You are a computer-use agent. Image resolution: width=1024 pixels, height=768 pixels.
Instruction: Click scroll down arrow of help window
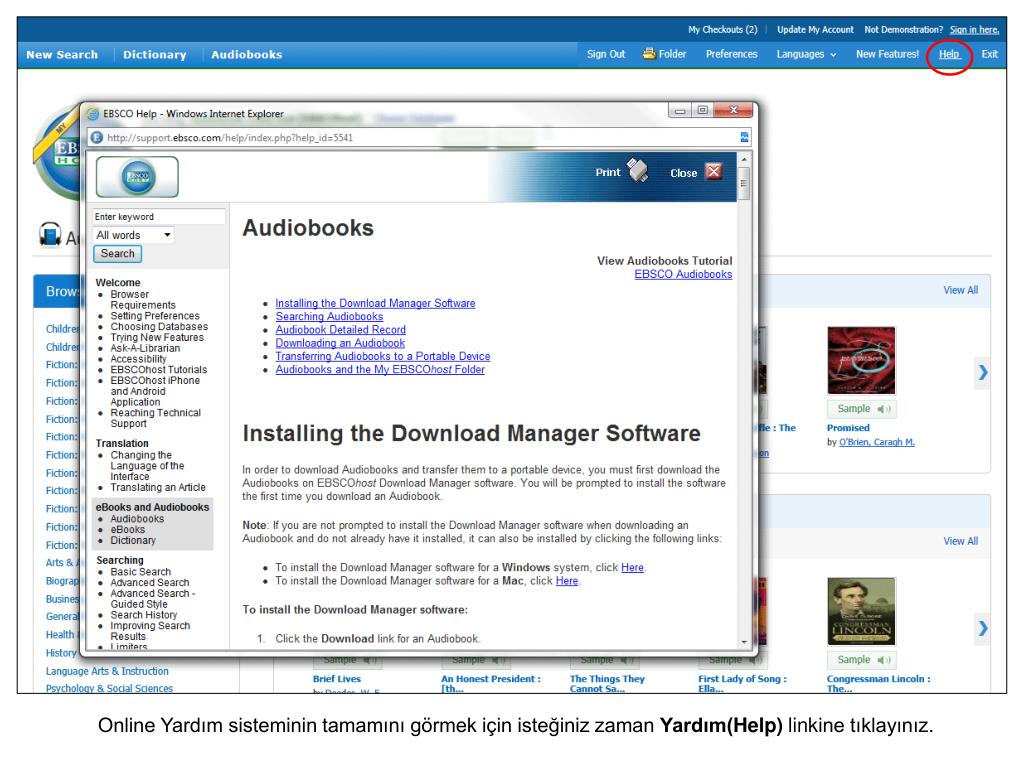743,642
